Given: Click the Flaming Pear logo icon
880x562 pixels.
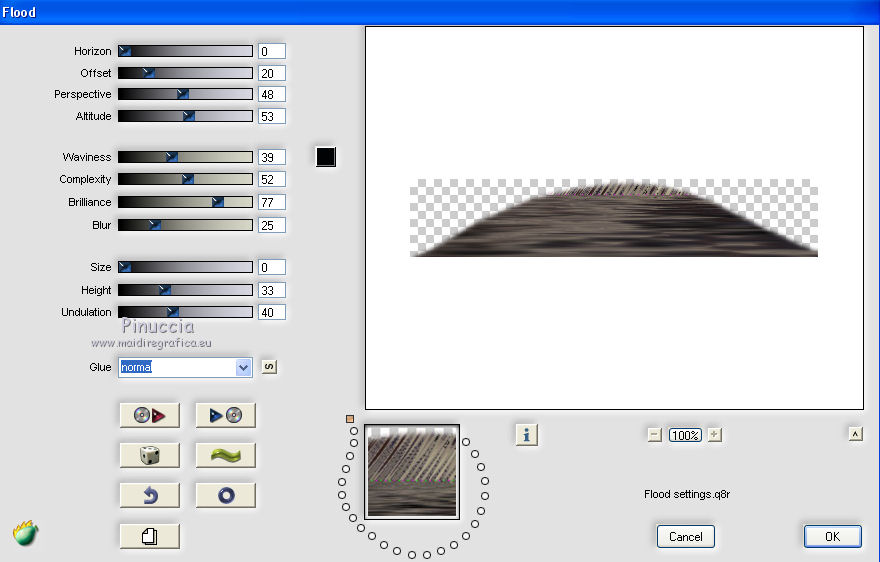Looking at the screenshot, I should (x=26, y=533).
